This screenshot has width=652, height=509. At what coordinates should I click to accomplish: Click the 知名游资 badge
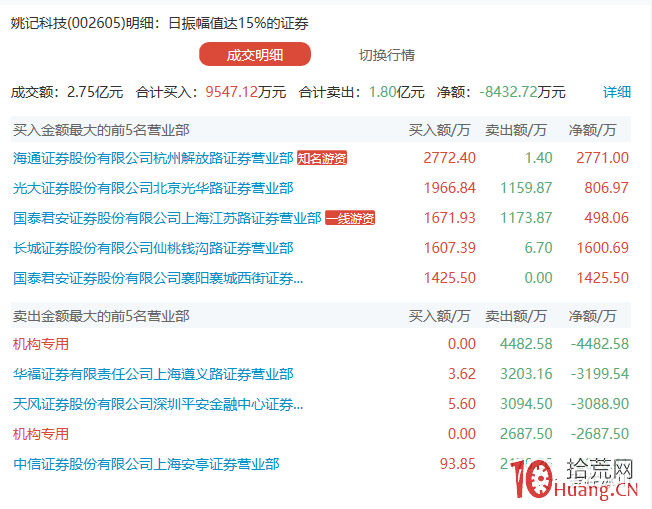322,158
